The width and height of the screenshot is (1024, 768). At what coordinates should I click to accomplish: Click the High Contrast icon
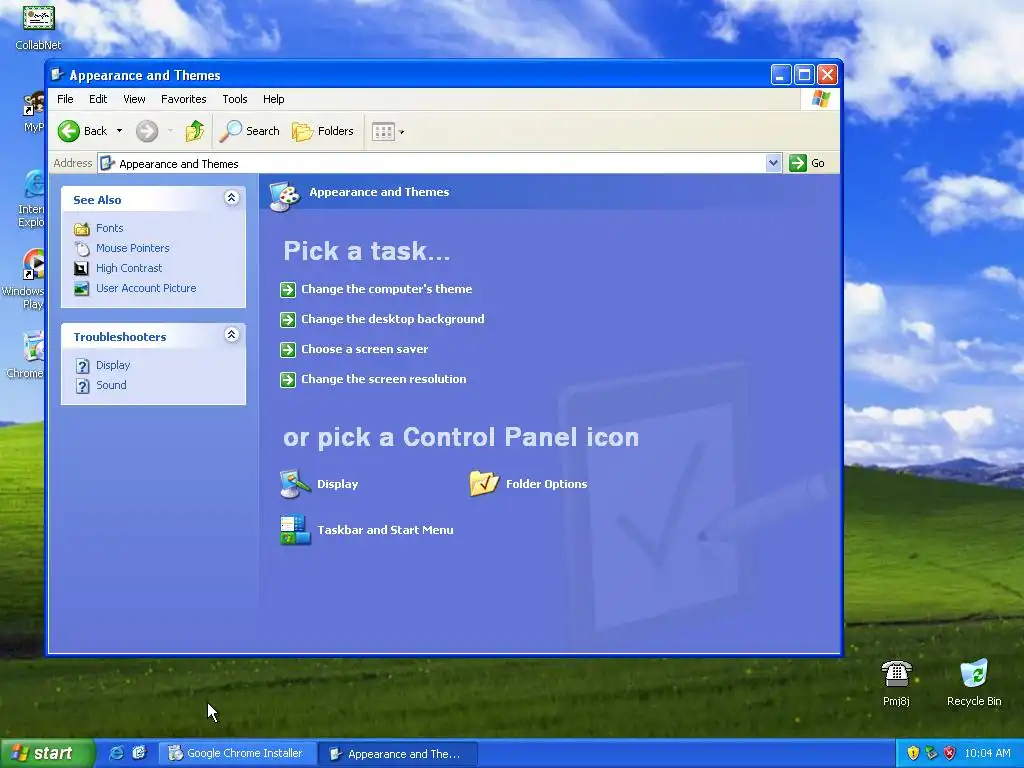pos(82,268)
